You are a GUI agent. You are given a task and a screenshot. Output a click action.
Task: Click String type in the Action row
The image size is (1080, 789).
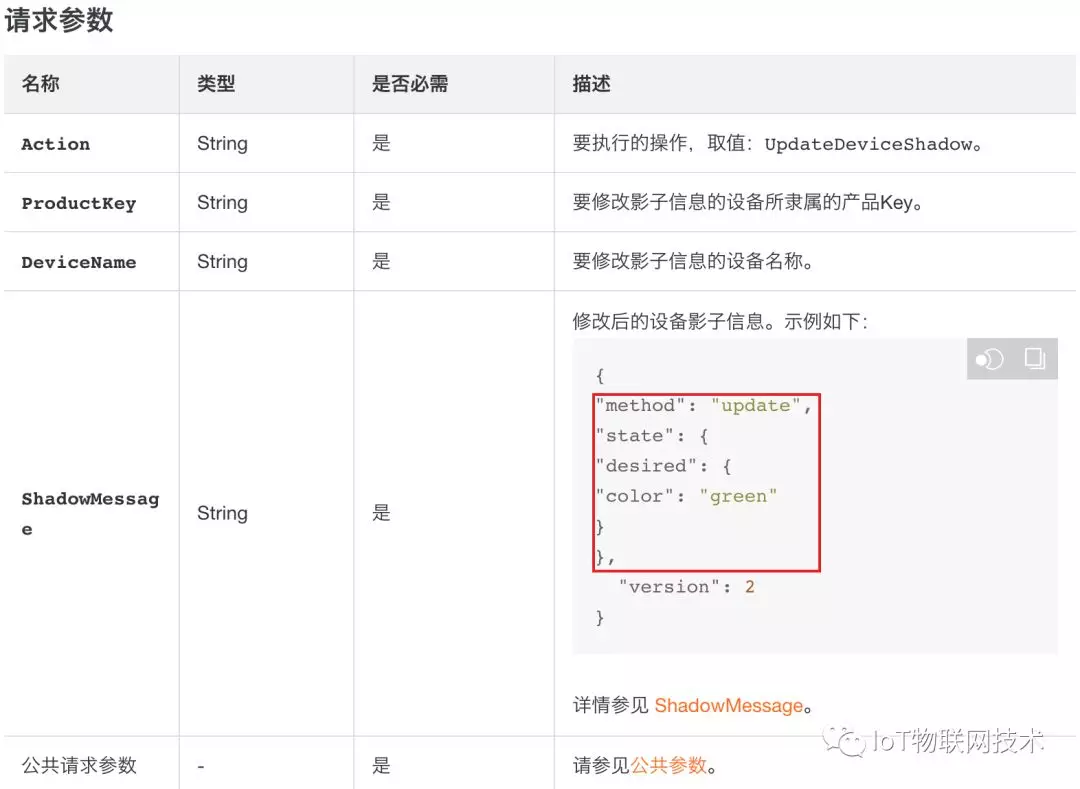click(x=222, y=143)
